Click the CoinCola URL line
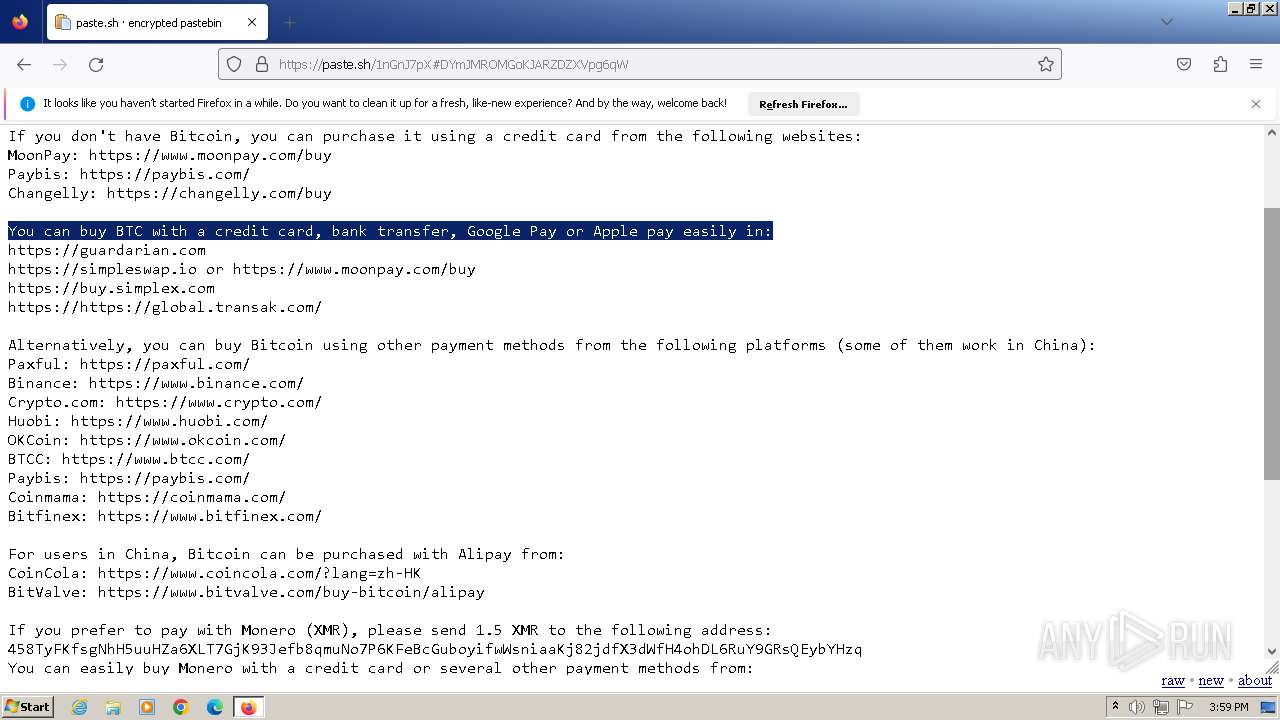 pos(214,573)
